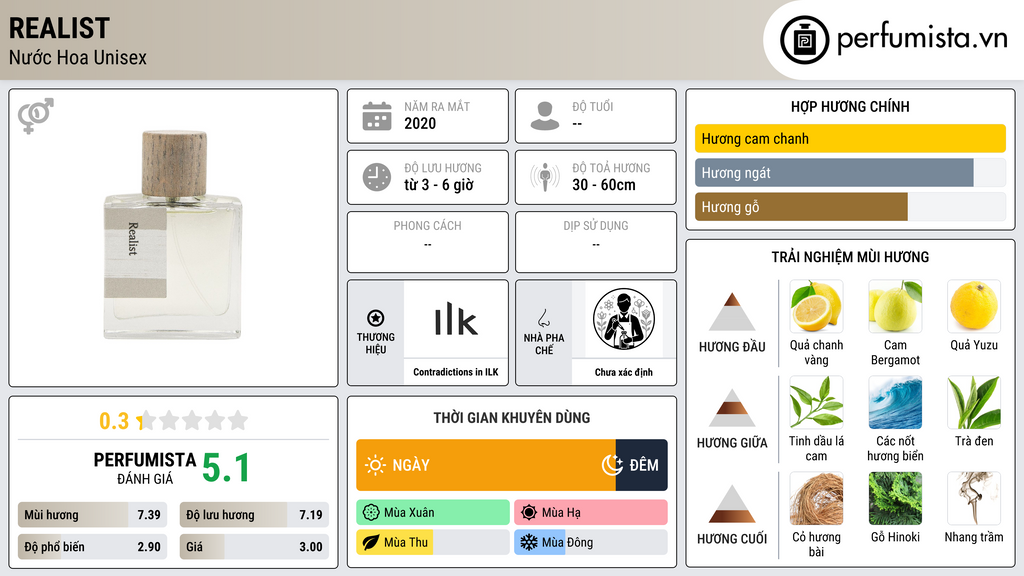
Task: Click the sillage radiating person icon
Action: [x=545, y=177]
